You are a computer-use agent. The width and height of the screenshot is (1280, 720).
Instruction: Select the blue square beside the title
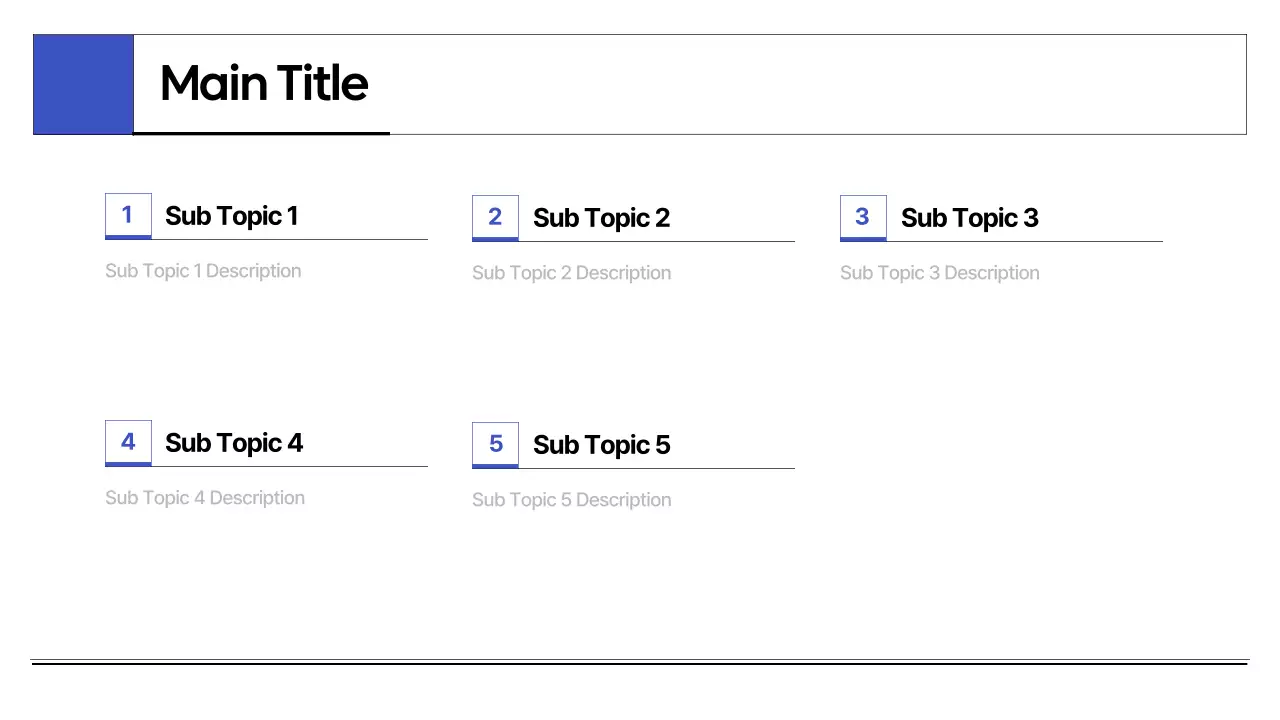(83, 84)
